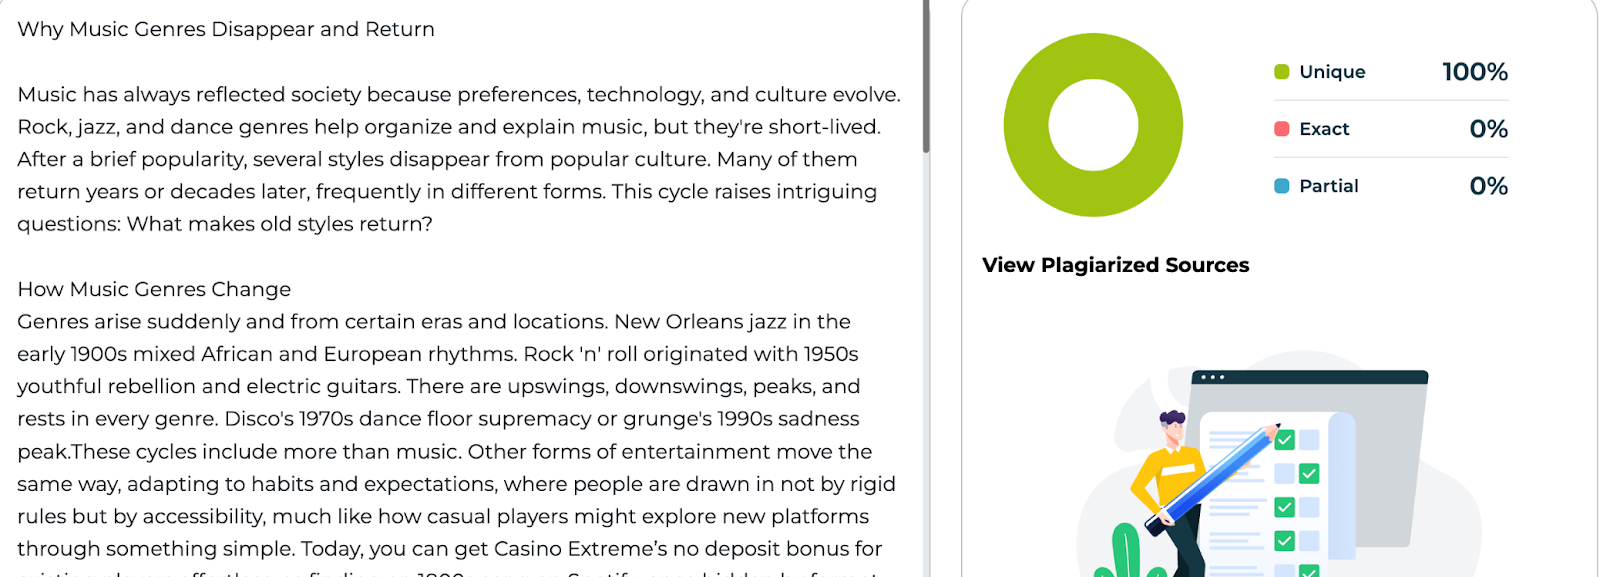Viewport: 1600px width, 577px height.
Task: Select the Exact result label
Action: click(x=1324, y=129)
